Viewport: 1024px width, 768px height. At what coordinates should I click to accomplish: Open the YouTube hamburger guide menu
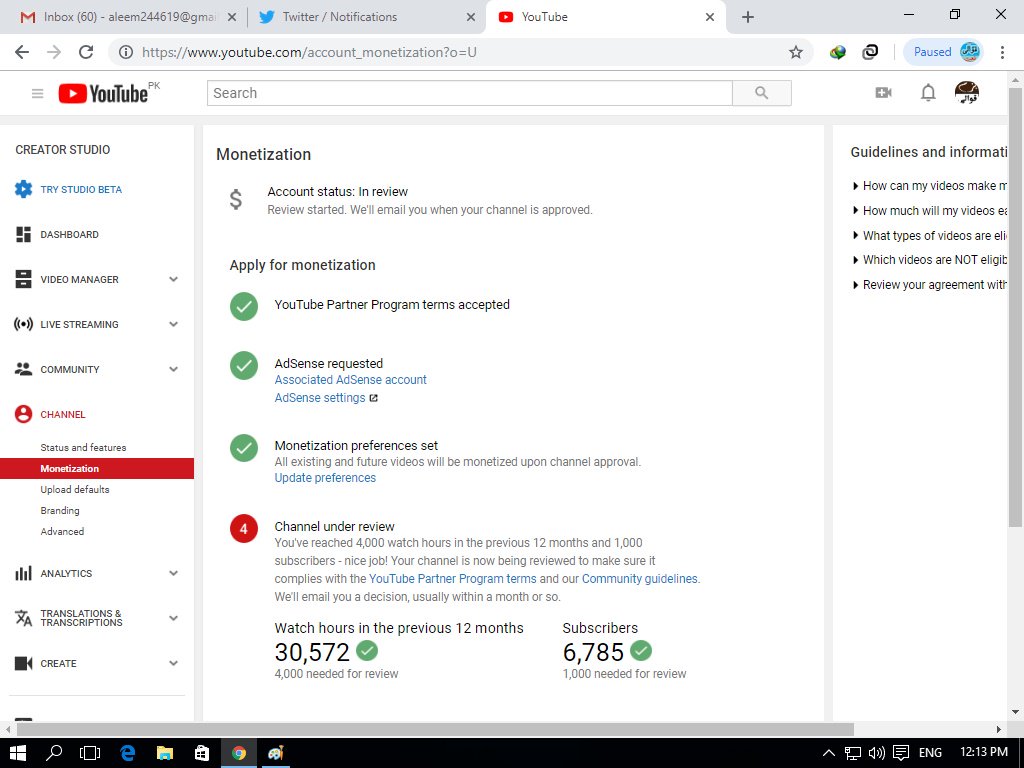37,93
